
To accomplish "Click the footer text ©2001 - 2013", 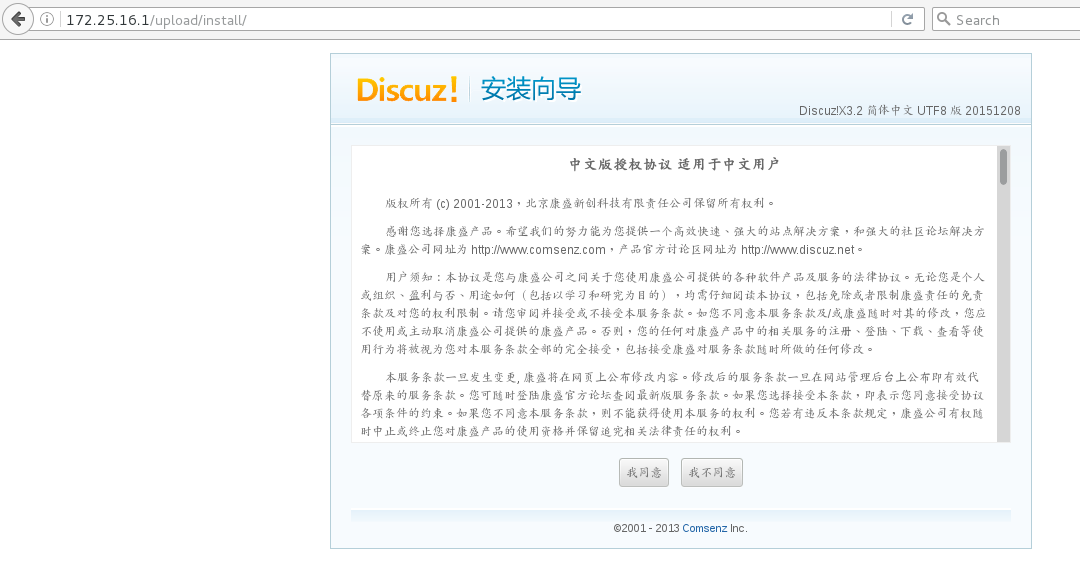I will point(646,528).
